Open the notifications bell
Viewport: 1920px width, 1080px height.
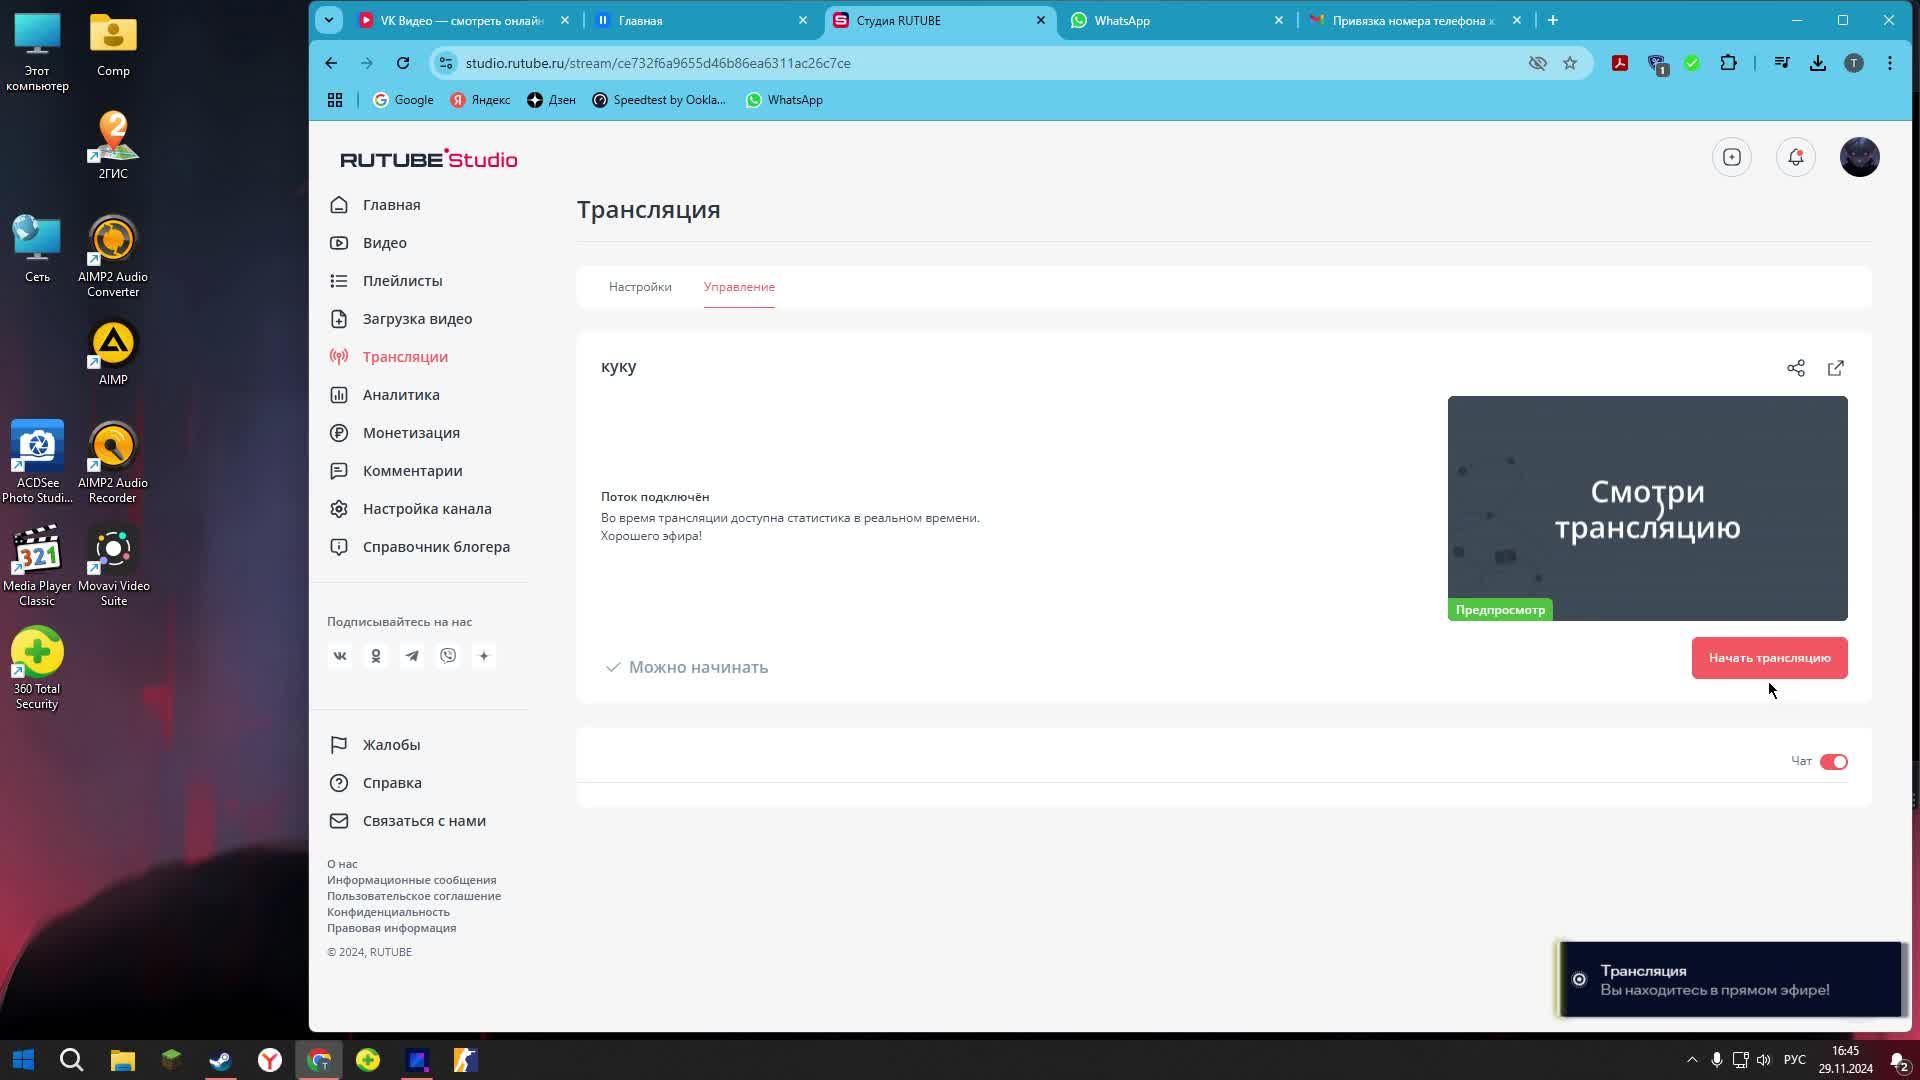1796,157
